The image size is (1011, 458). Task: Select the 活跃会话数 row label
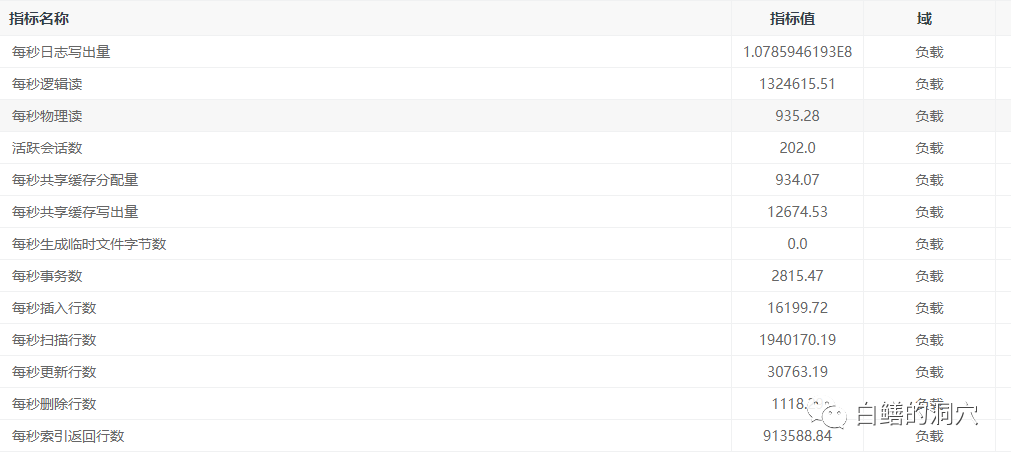point(47,148)
